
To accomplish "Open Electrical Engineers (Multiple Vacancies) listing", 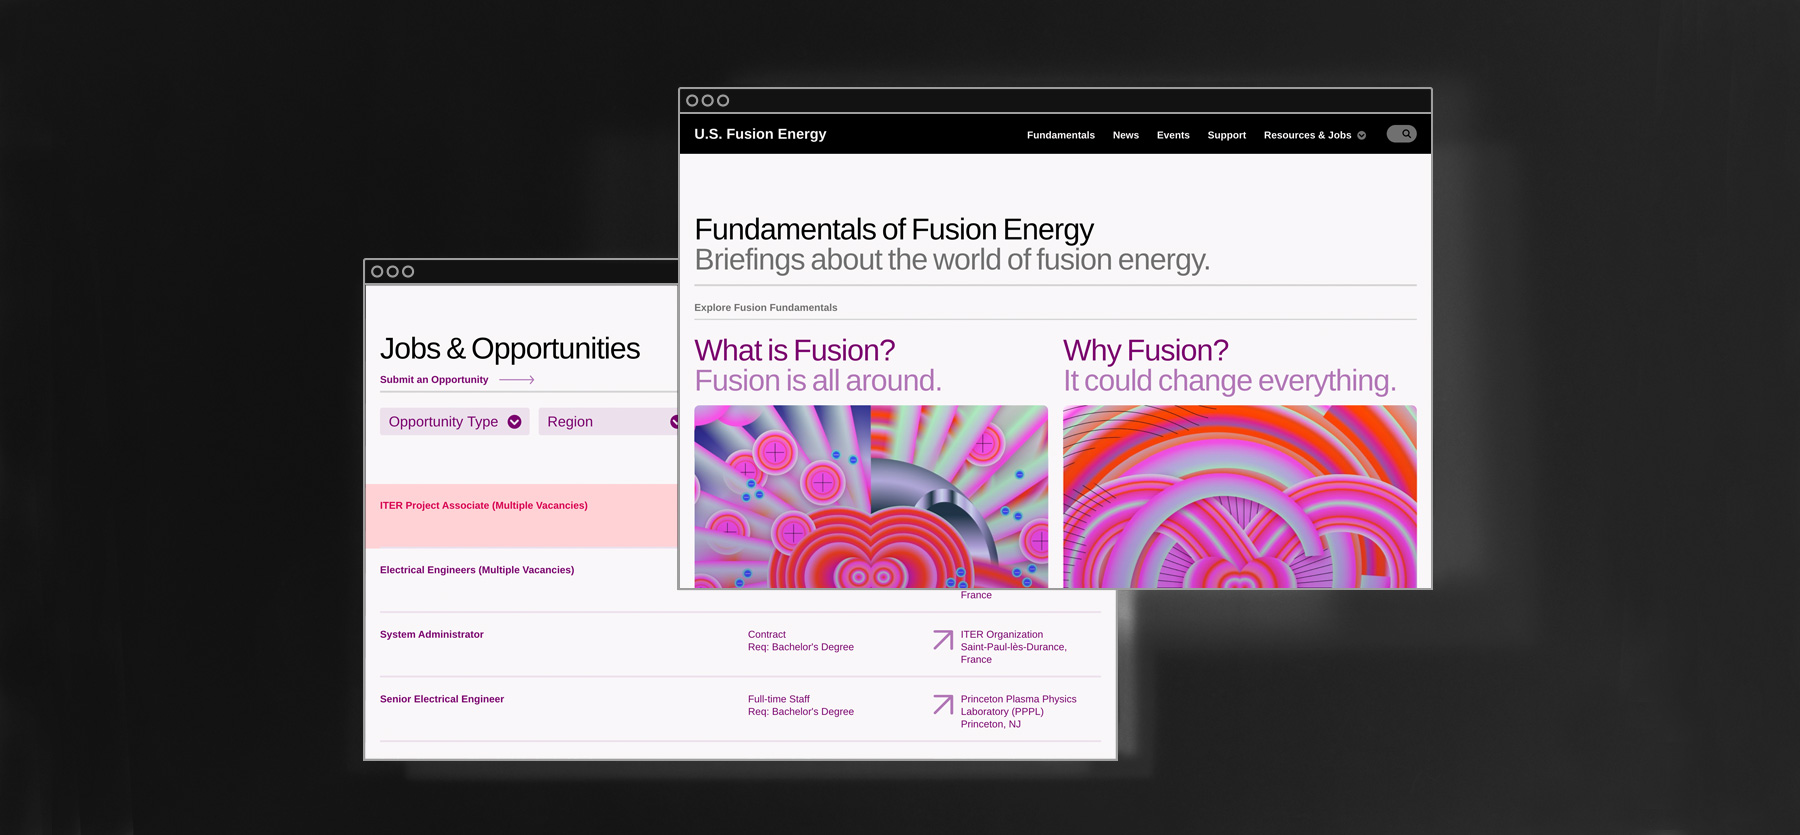I will click(x=476, y=570).
